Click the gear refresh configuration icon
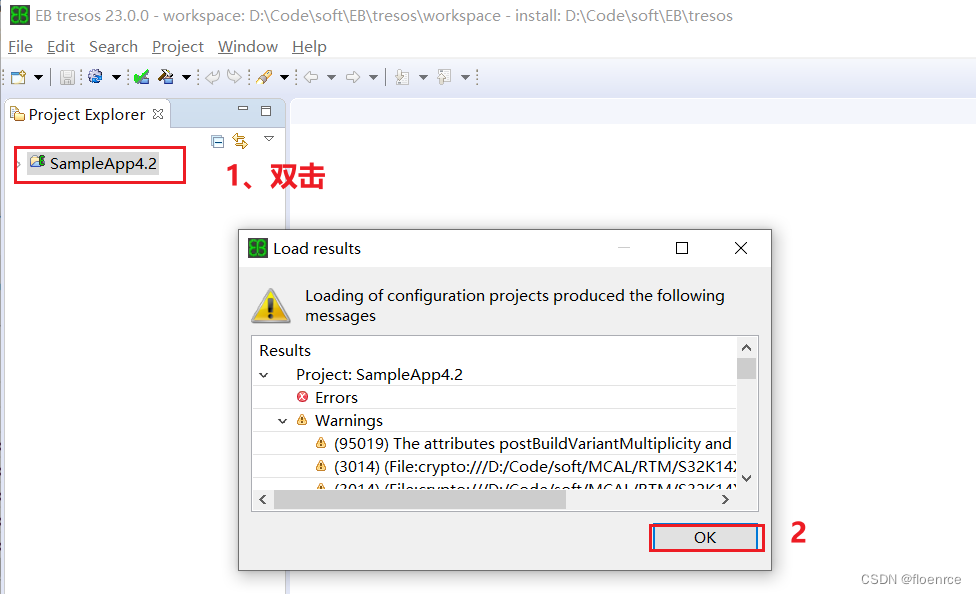This screenshot has width=976, height=594. 95,77
